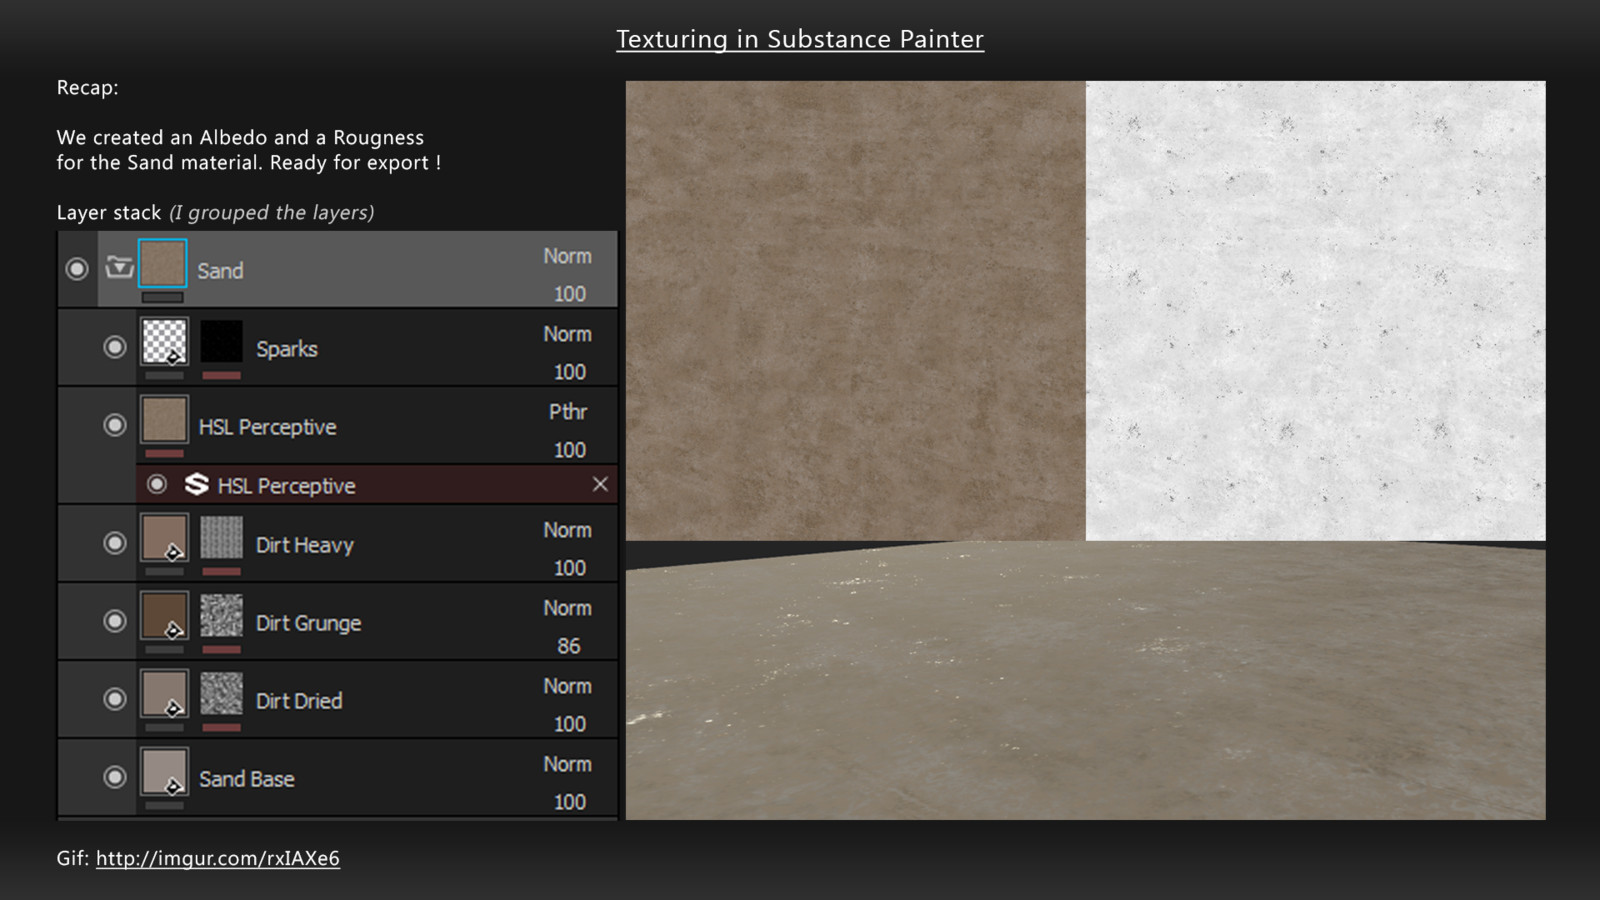
Task: Open the Pthr blend mode dropdown
Action: click(x=568, y=412)
